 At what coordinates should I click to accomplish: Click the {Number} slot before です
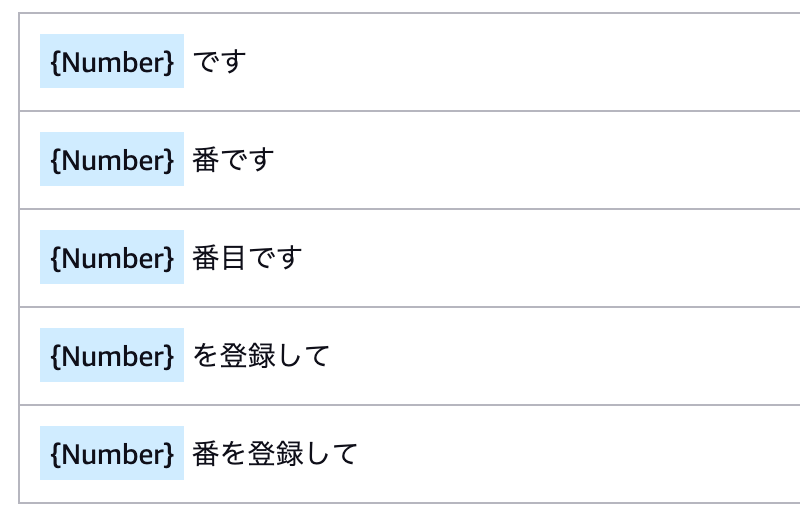(x=112, y=61)
